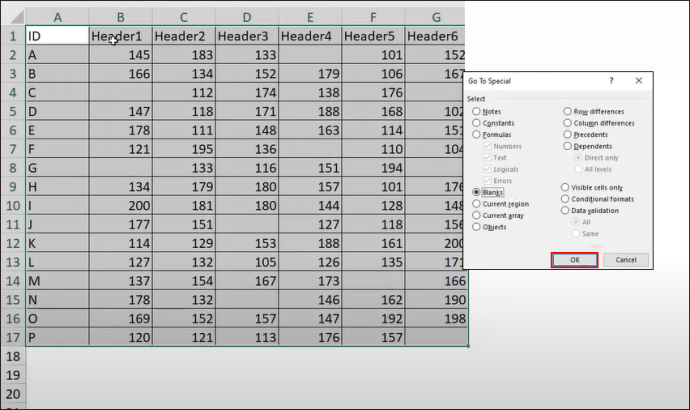The image size is (690, 410).
Task: Click cell containing 194 in row 8
Action: tap(373, 168)
